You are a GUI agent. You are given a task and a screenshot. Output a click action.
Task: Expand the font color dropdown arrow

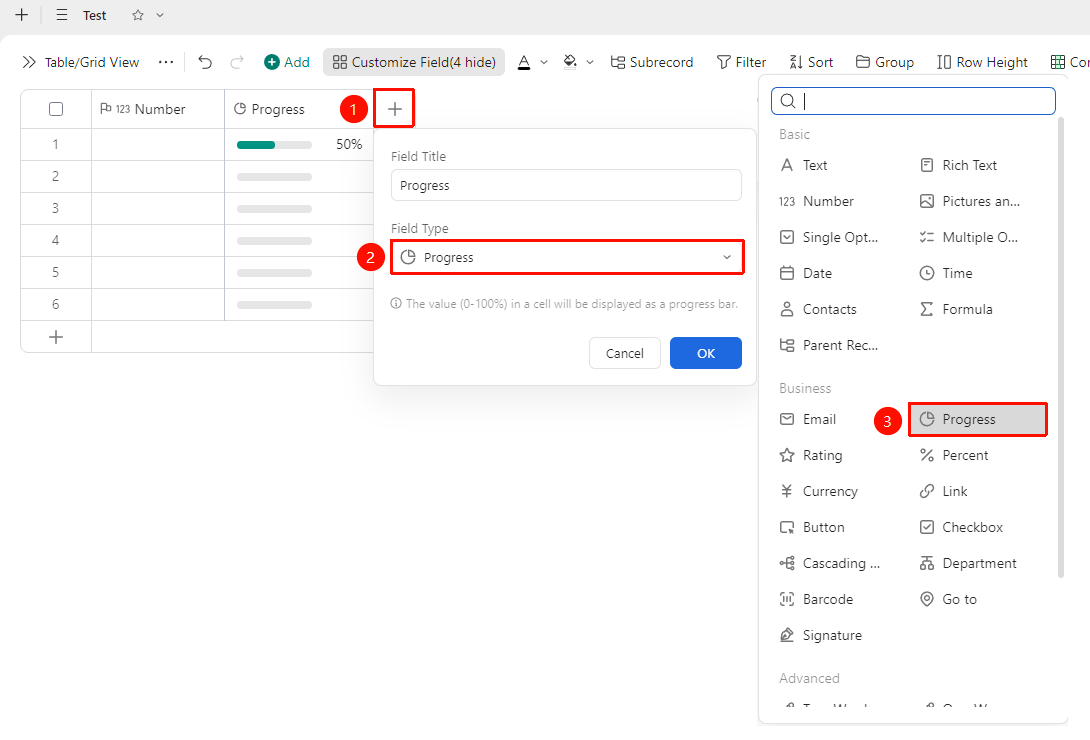click(544, 63)
